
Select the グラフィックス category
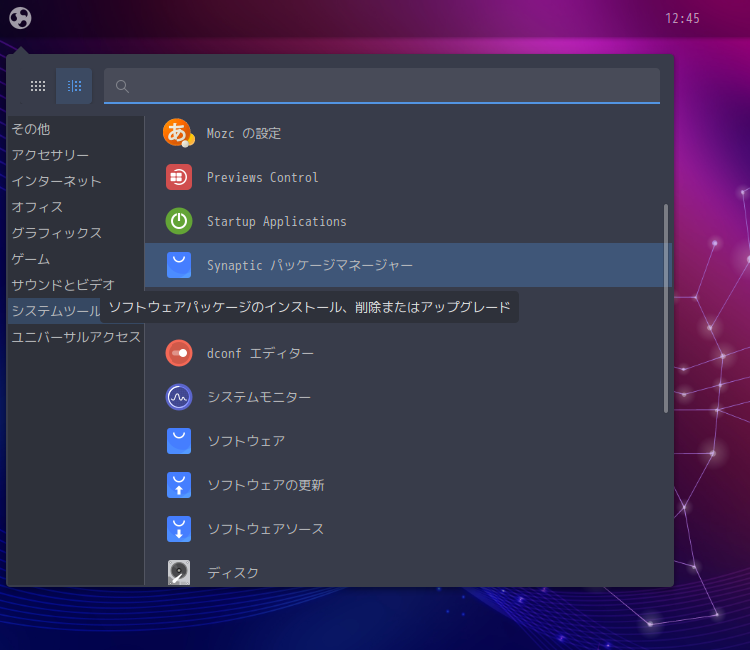[76, 233]
